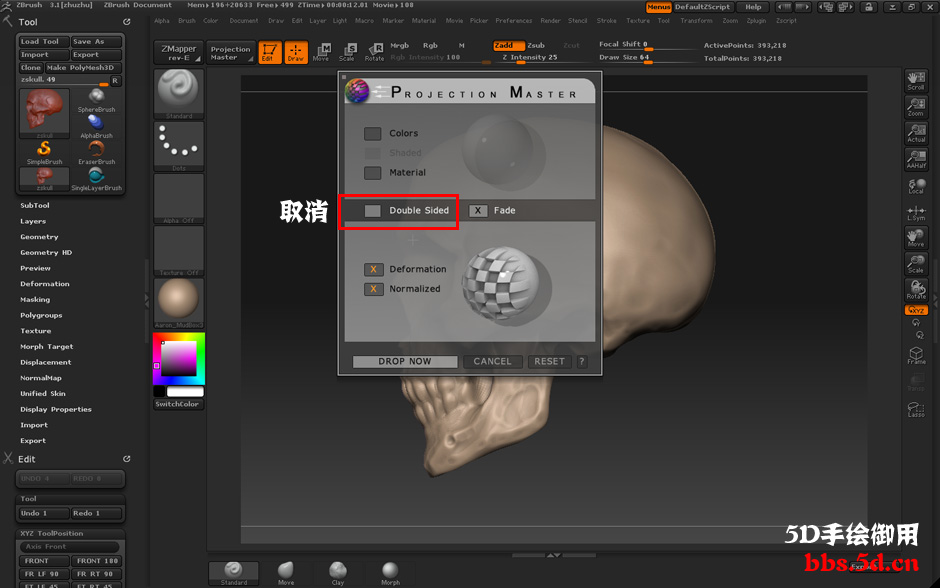Expand the SubTool palette section
The height and width of the screenshot is (588, 940).
[x=35, y=206]
